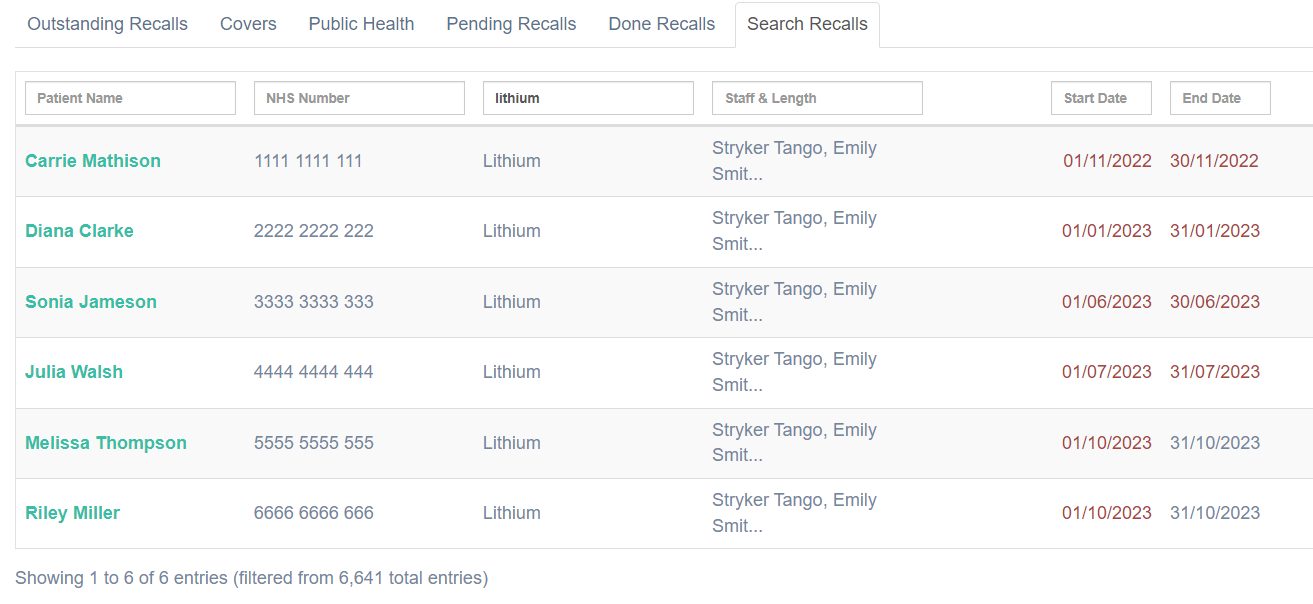
Task: Open Diana Clarke patient link
Action: tap(79, 231)
